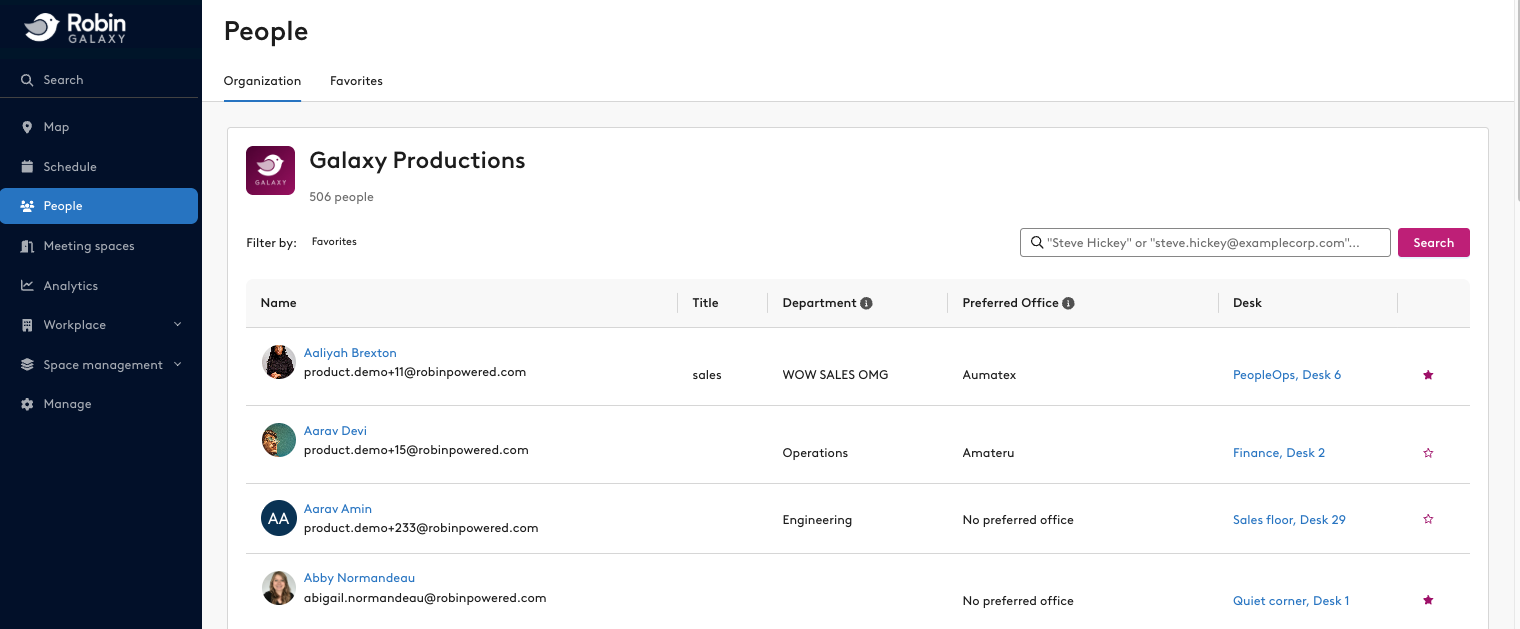This screenshot has width=1520, height=629.
Task: Click the sidebar Search field
Action: 99,80
